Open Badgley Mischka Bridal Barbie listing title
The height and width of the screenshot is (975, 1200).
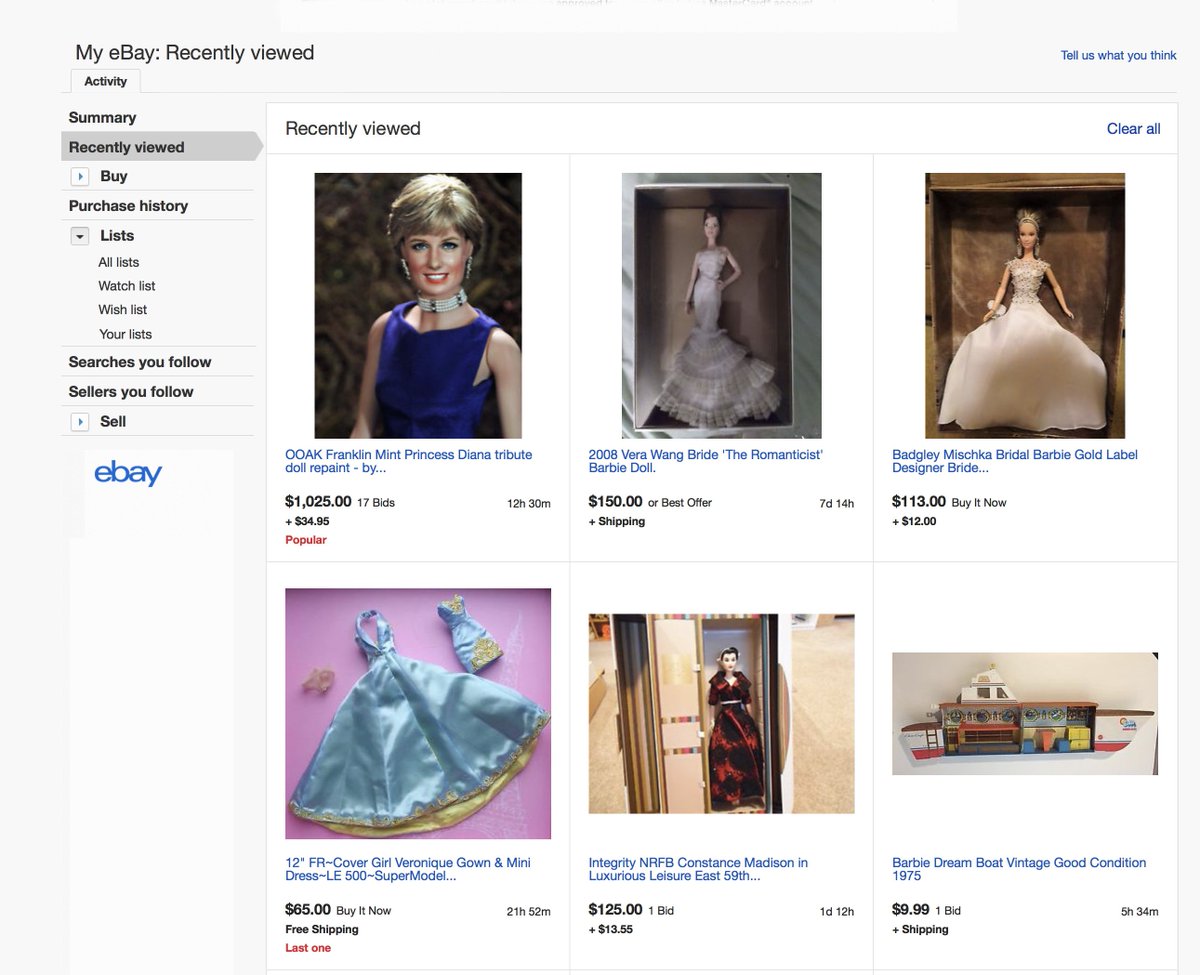[x=1015, y=462]
